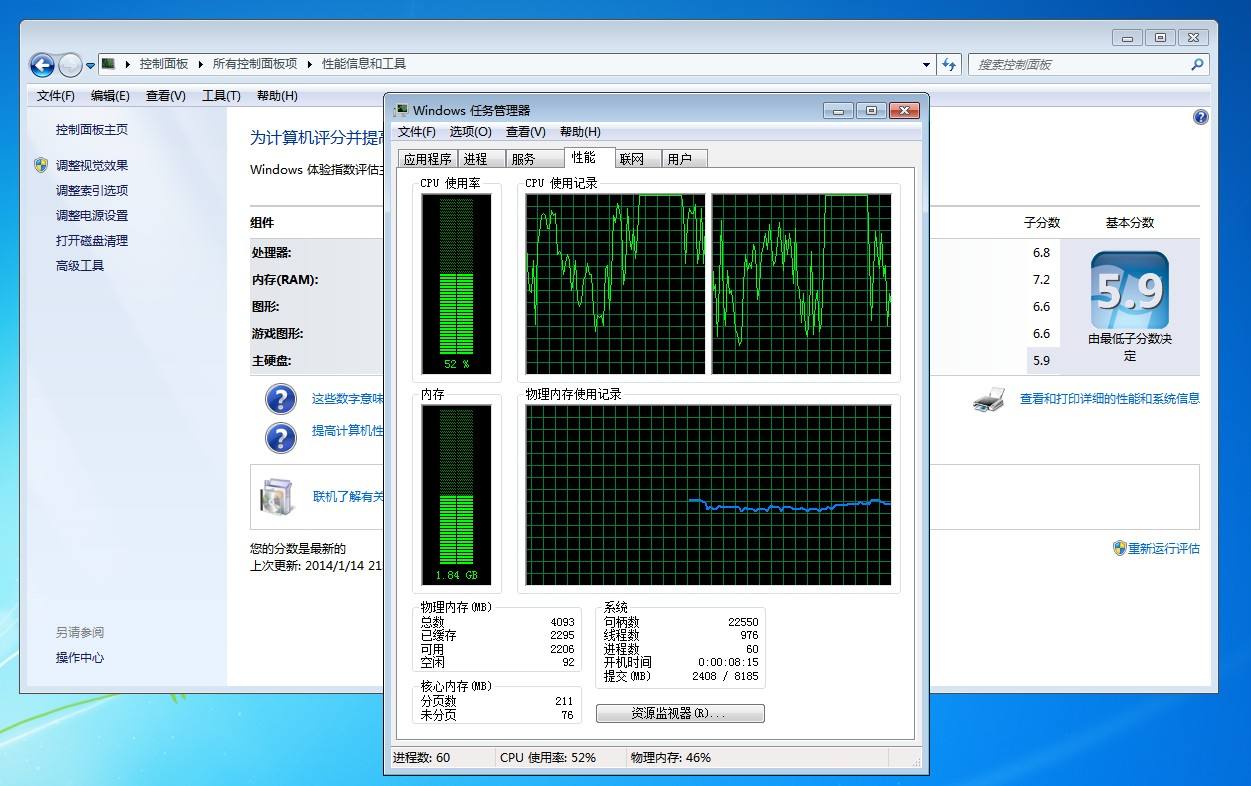Open 打开磁盘清理 sidebar link
This screenshot has width=1251, height=786.
92,241
